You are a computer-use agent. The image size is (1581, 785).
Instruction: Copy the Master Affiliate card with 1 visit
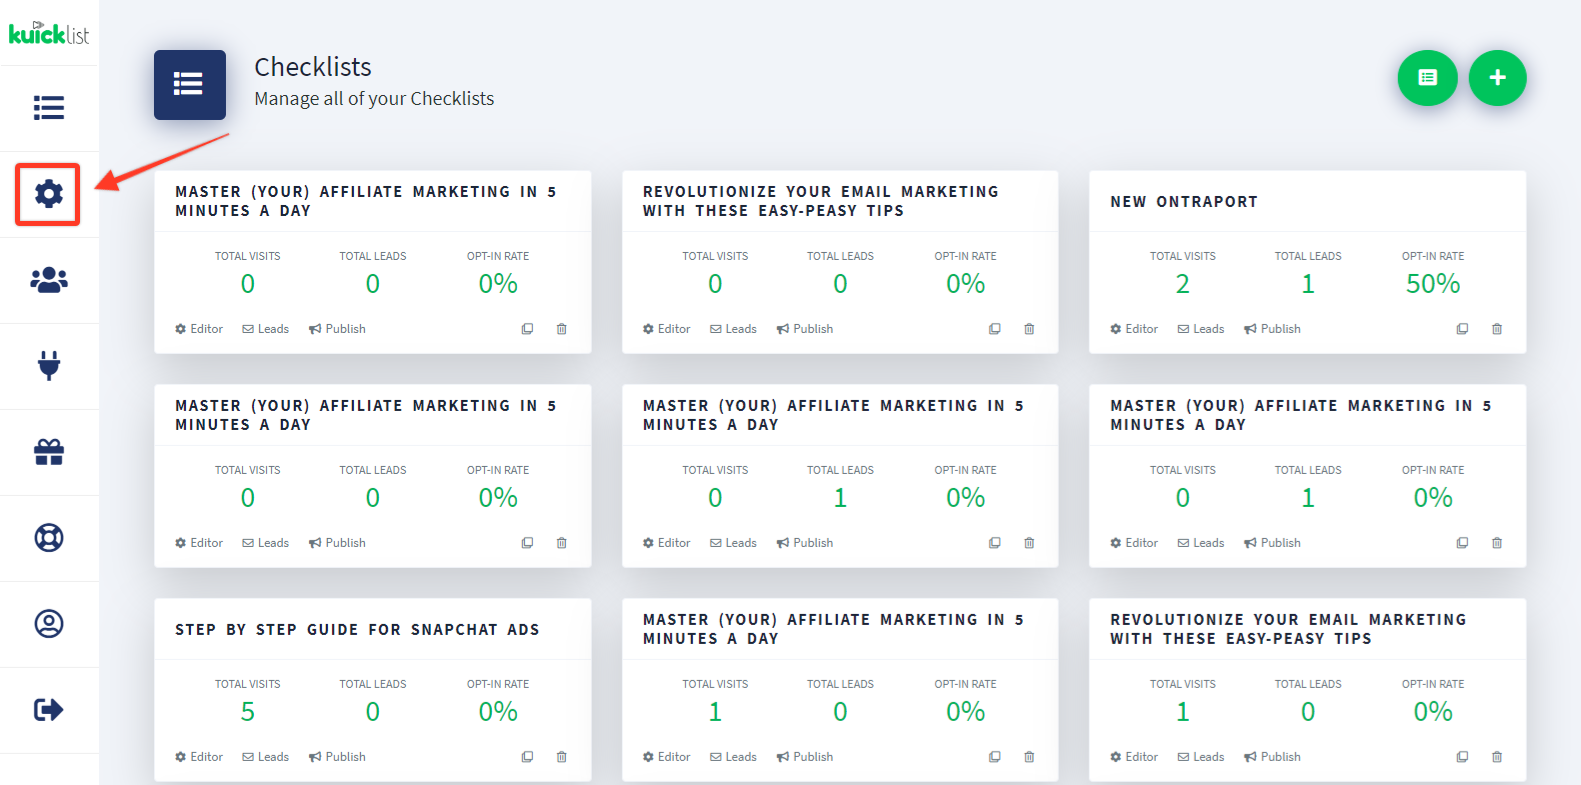(x=995, y=757)
